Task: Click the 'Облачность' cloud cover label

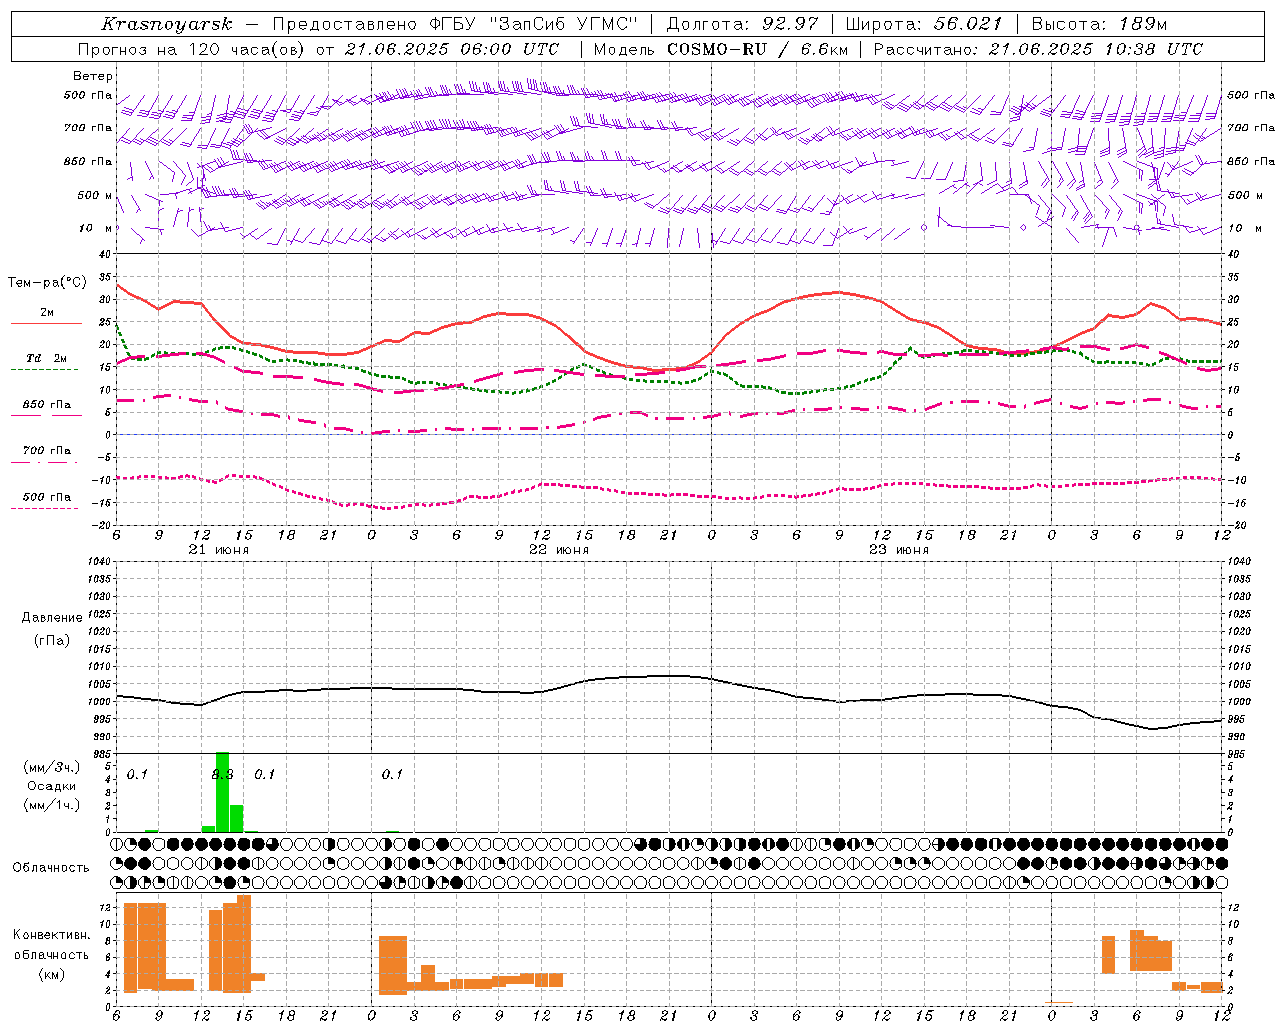Action: point(51,868)
